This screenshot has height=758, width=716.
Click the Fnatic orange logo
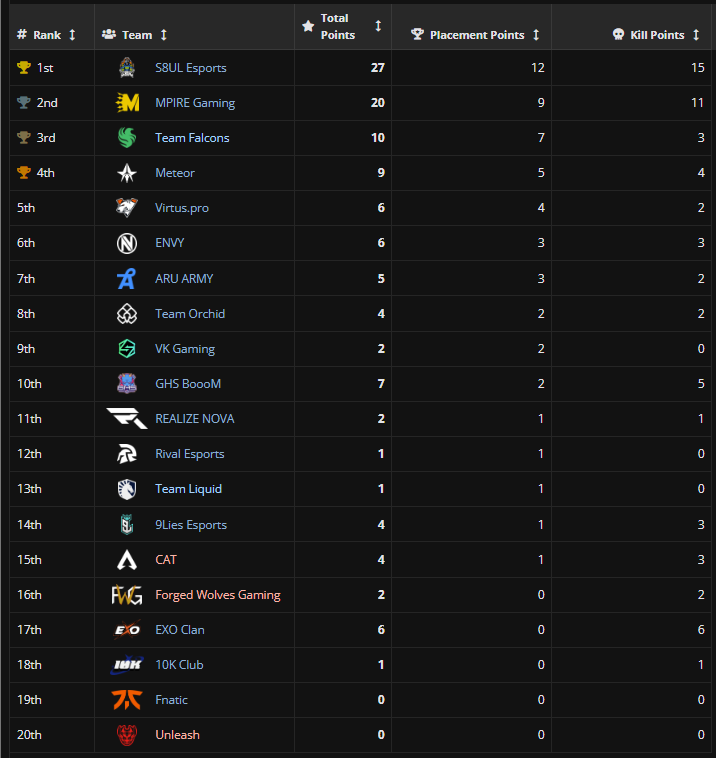tap(127, 700)
